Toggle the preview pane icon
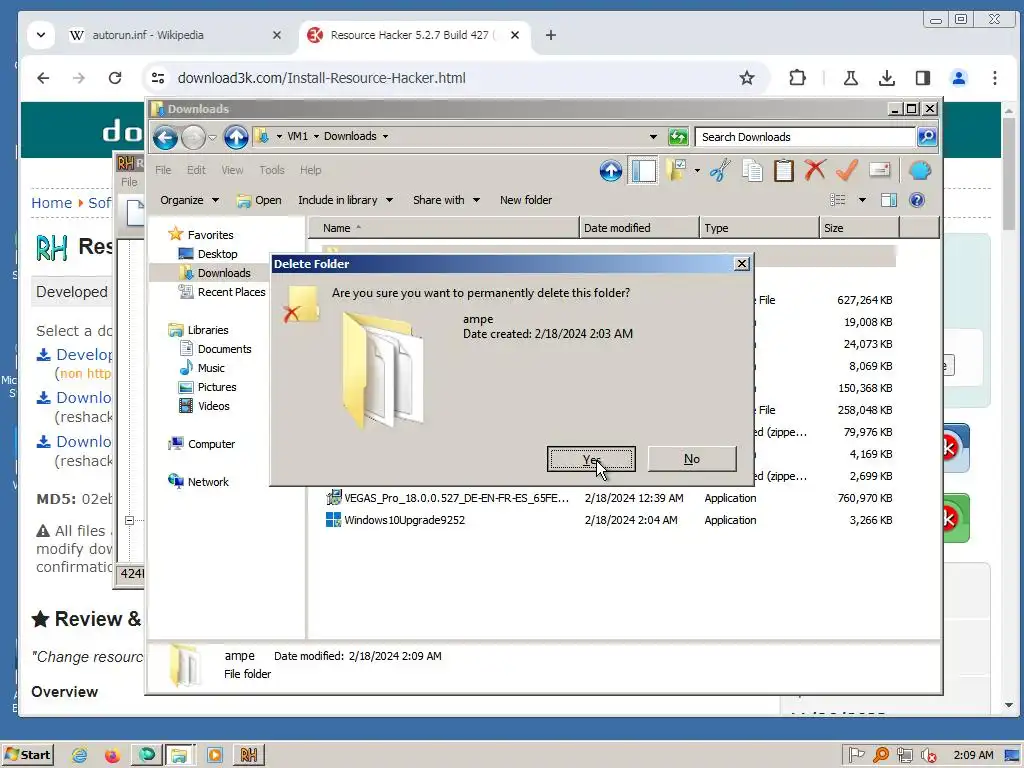 pyautogui.click(x=889, y=200)
